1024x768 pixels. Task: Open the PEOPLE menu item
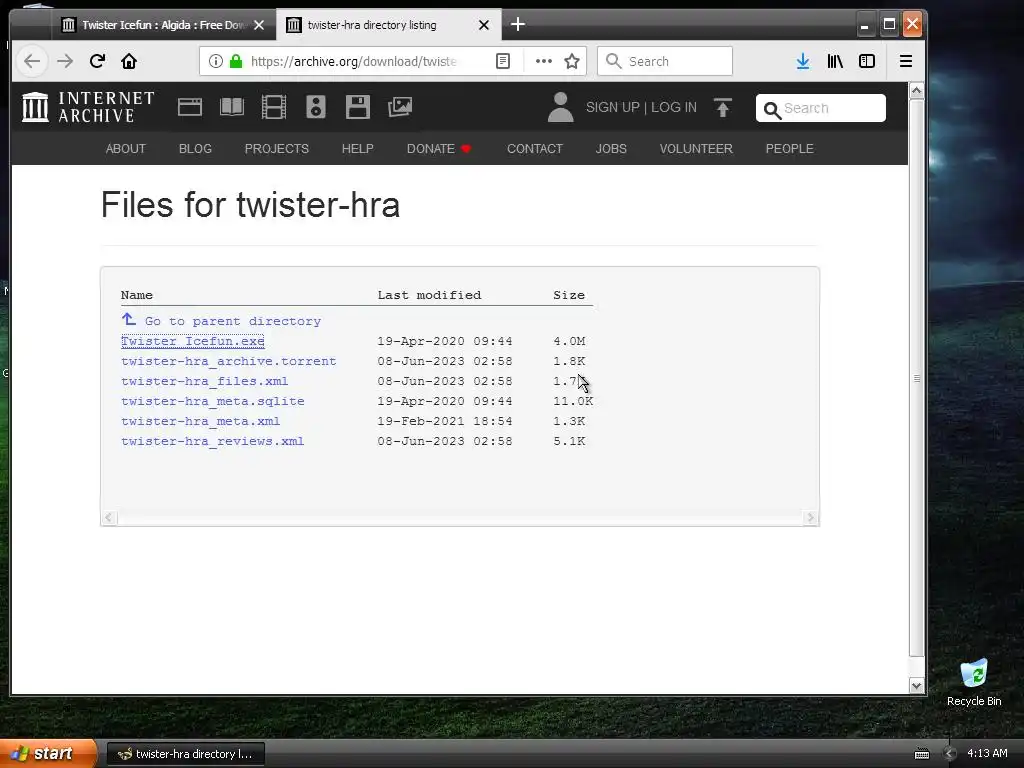[x=790, y=149]
